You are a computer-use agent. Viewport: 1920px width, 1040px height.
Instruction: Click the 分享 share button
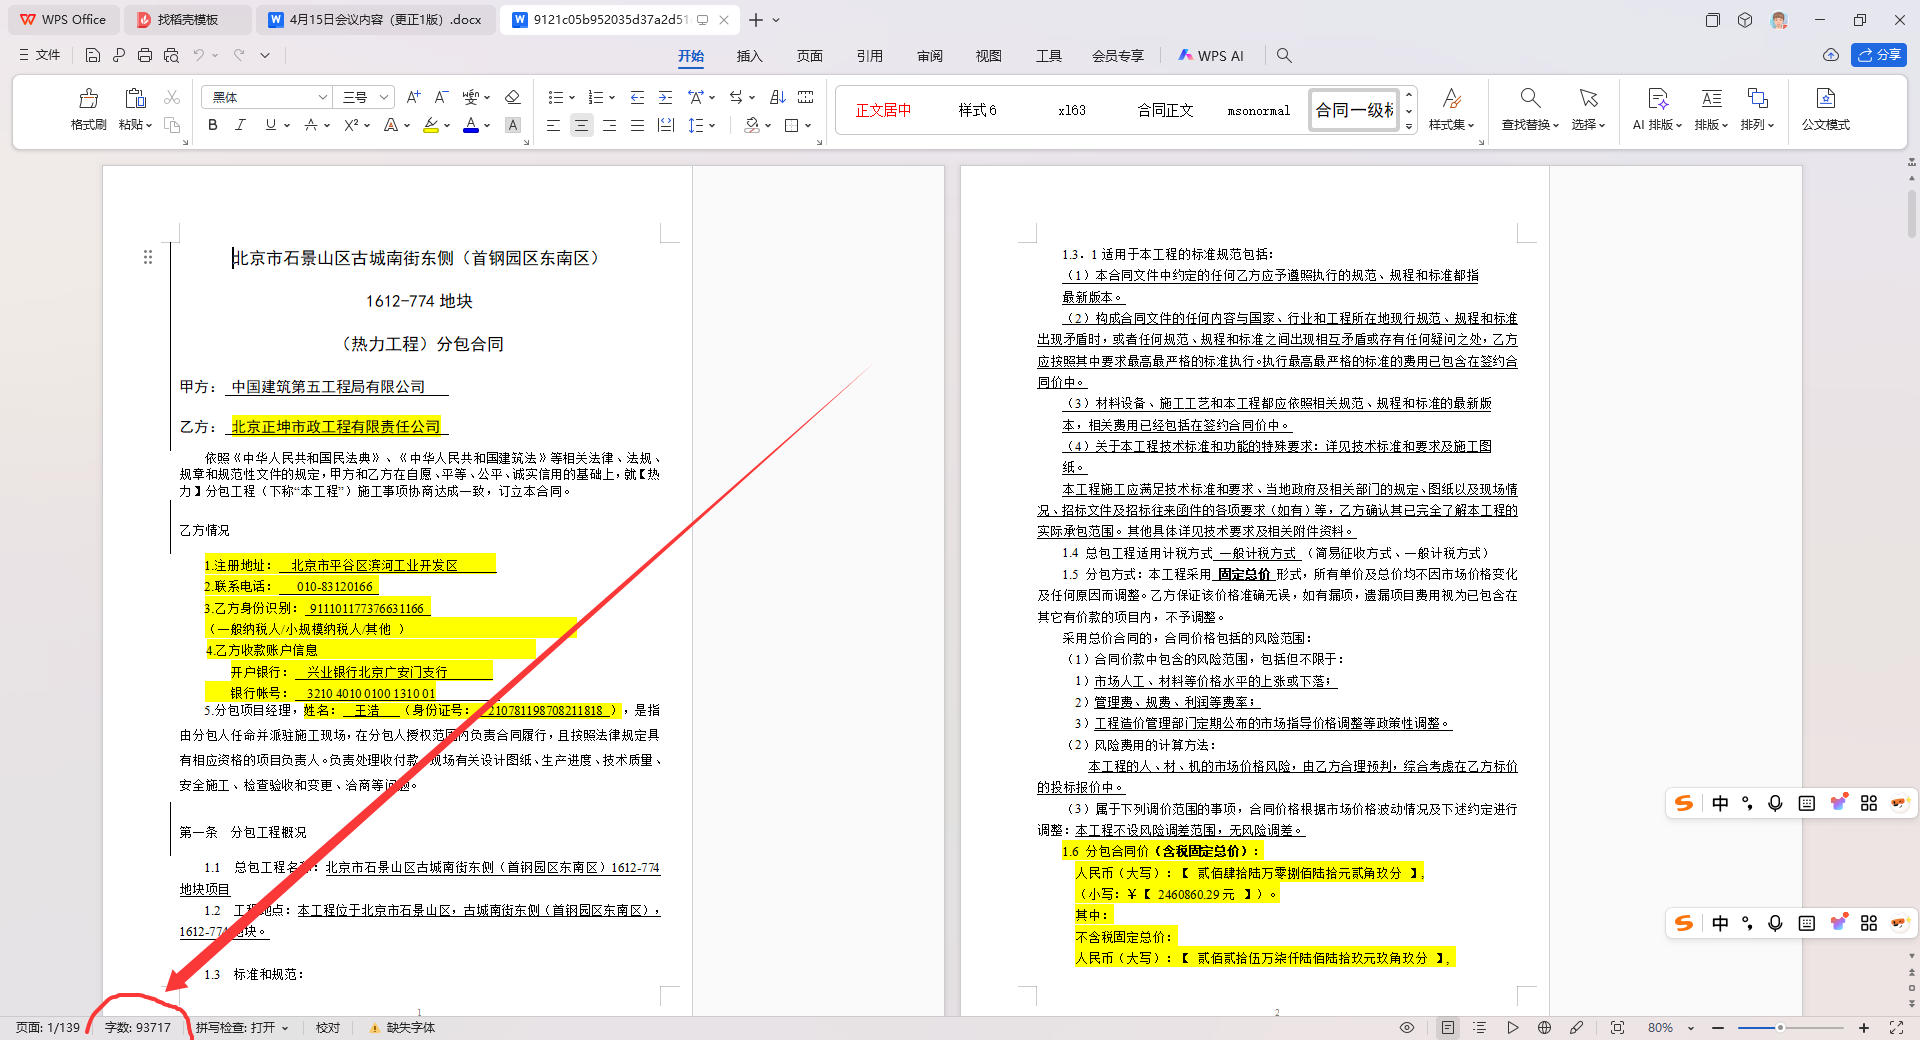pos(1879,55)
